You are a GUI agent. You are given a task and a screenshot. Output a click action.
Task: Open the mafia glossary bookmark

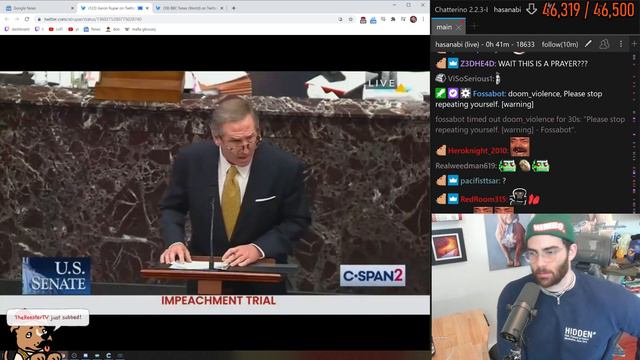coord(140,29)
